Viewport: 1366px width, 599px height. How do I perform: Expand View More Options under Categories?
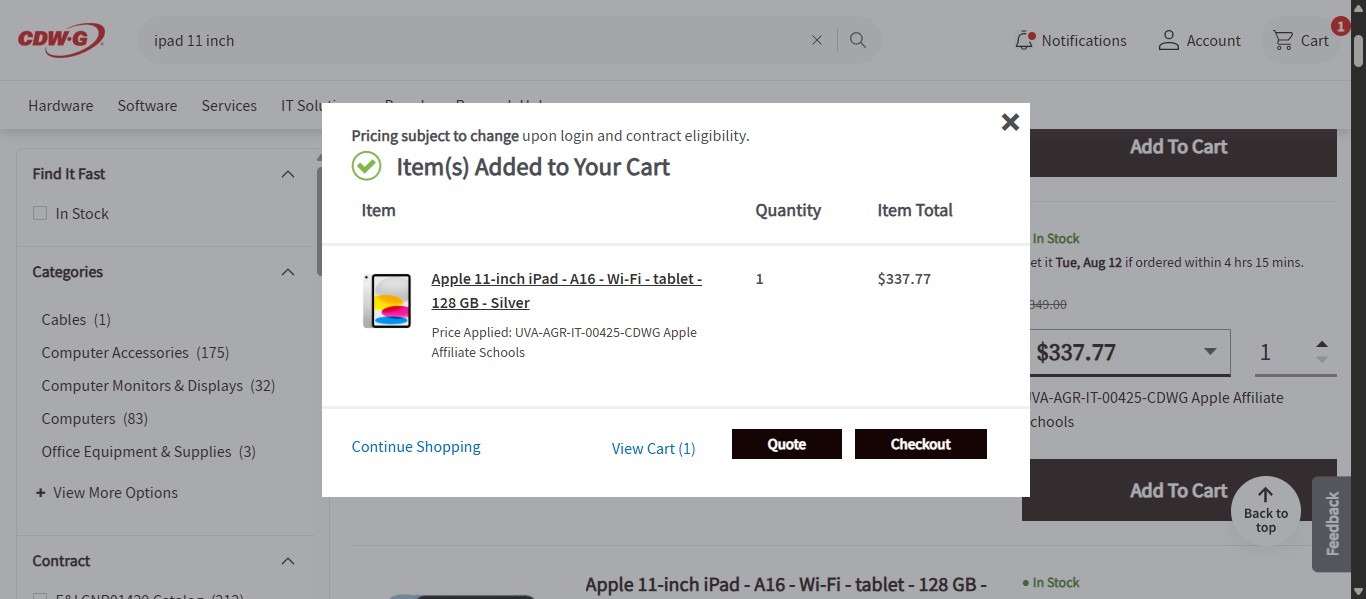coord(106,492)
